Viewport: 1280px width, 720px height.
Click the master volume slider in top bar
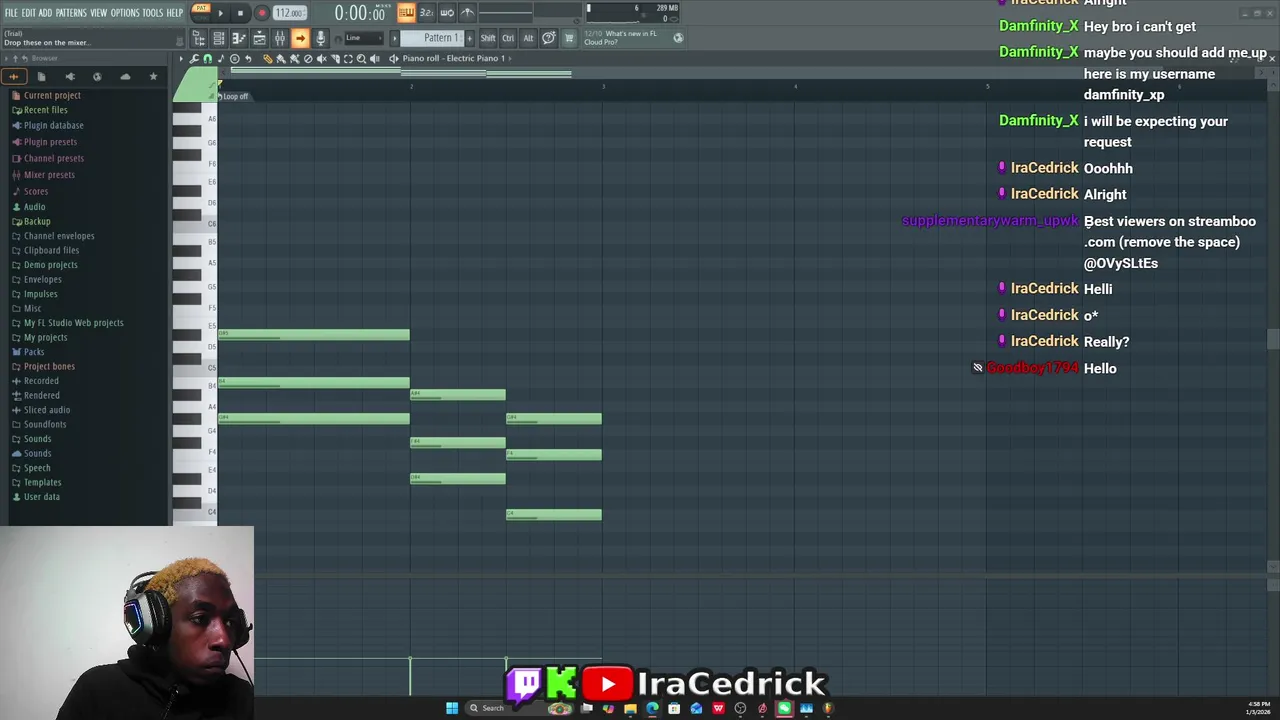[505, 13]
